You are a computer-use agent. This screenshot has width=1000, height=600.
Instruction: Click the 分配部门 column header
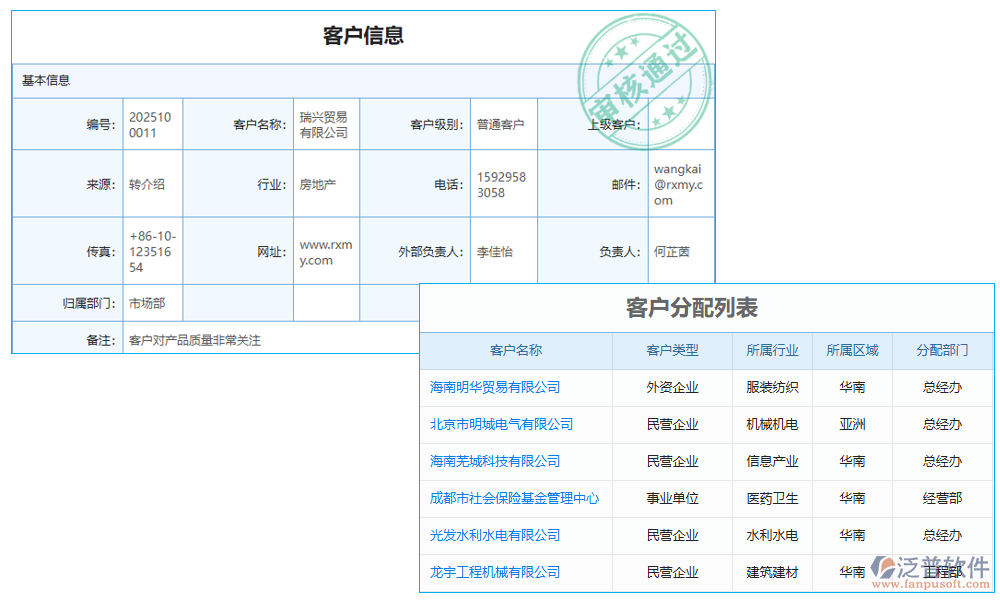[x=940, y=351]
